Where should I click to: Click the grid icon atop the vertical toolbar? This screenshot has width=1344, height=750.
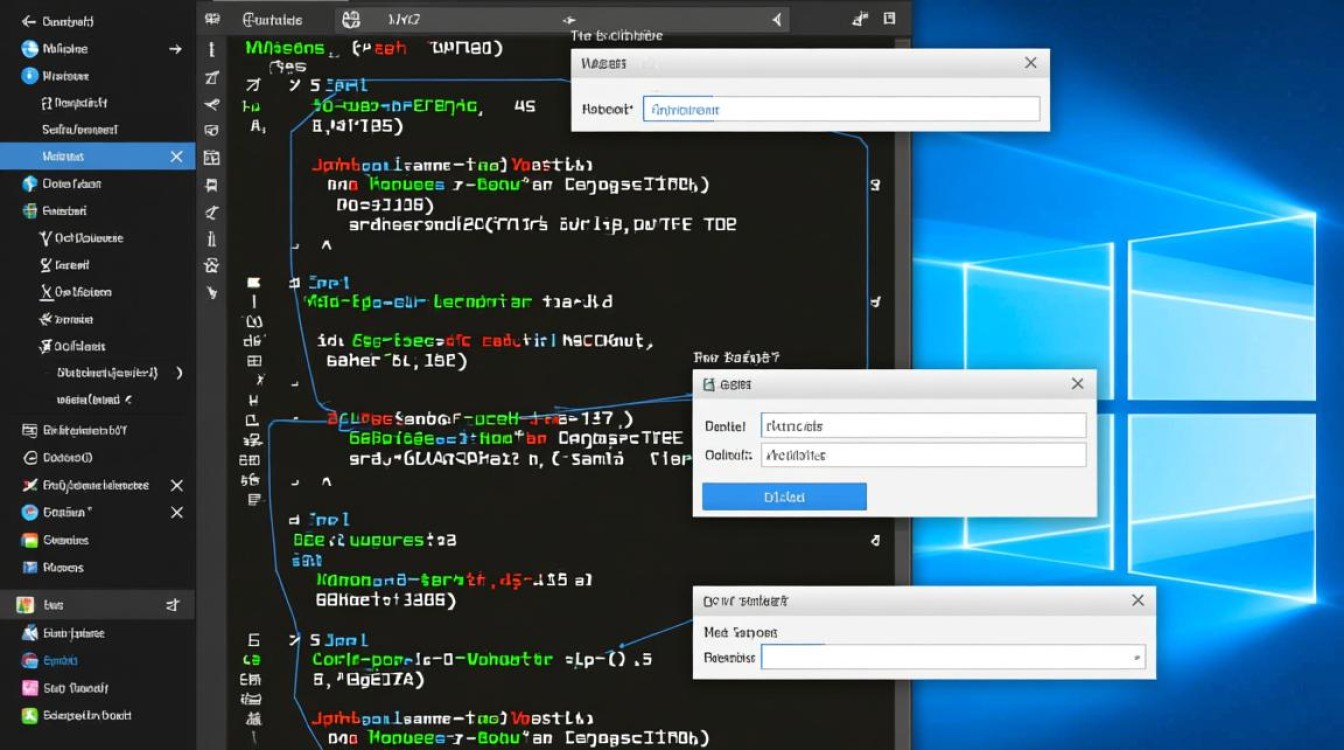(211, 19)
